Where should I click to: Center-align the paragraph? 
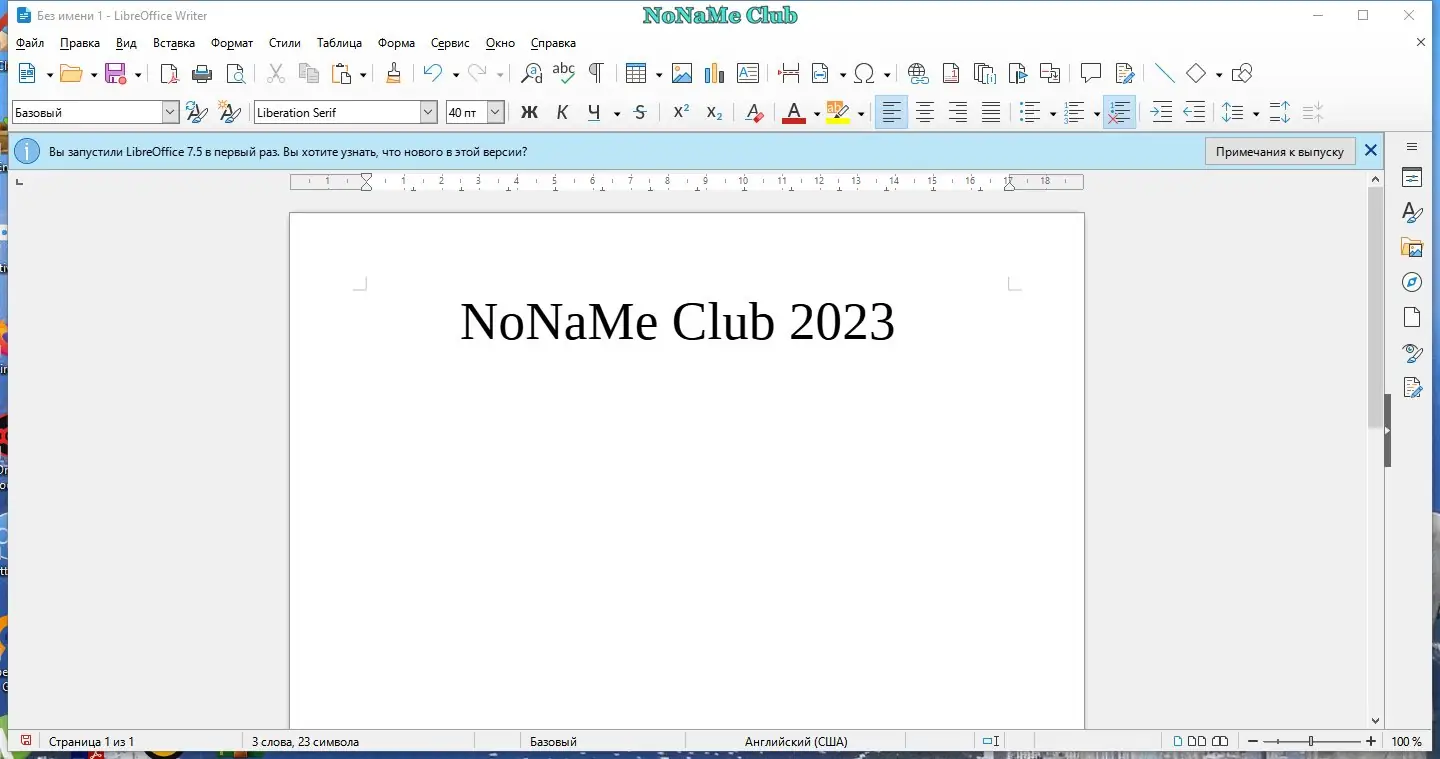click(x=925, y=113)
